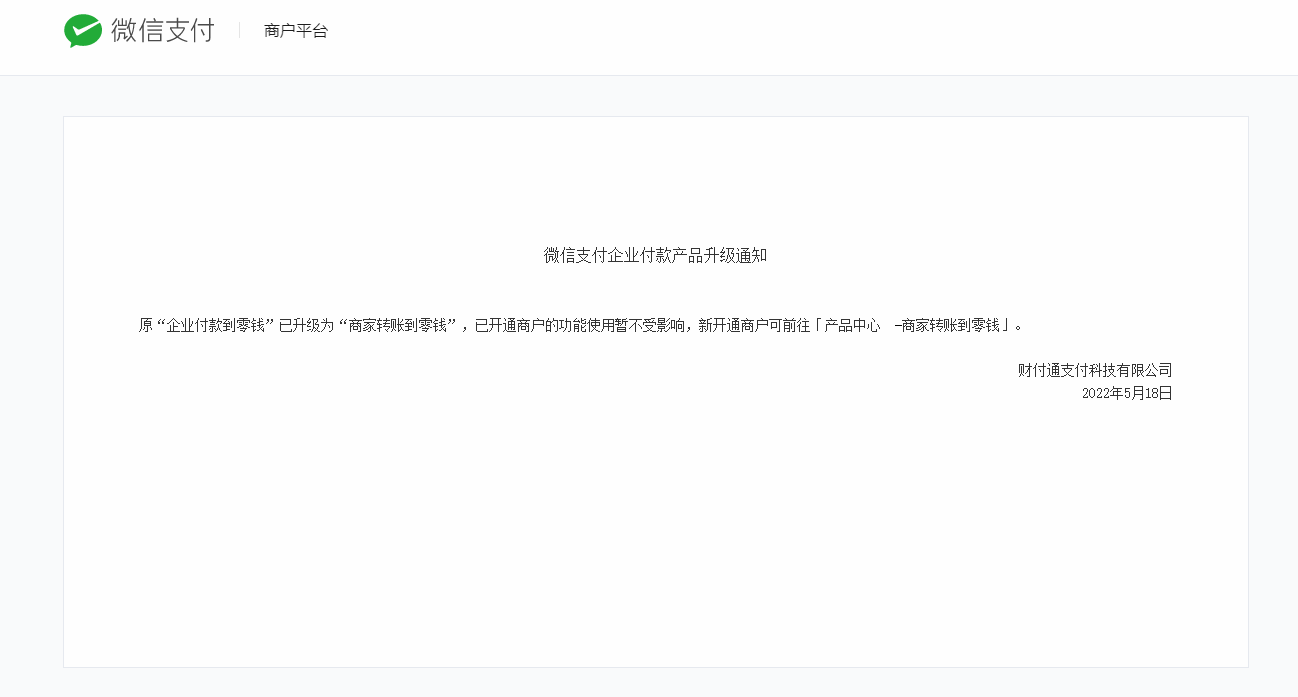Click the green WeChat Pay logo icon
Image resolution: width=1298 pixels, height=697 pixels.
pyautogui.click(x=83, y=31)
